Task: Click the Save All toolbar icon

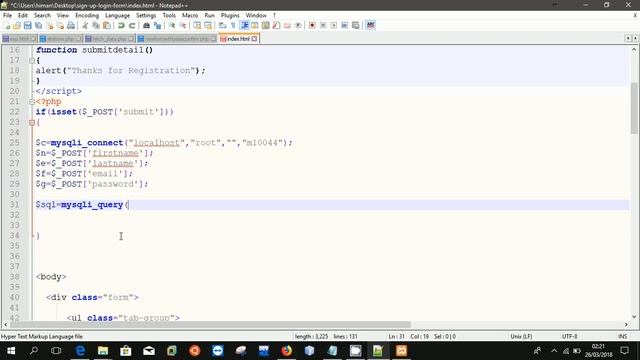Action: click(38, 25)
